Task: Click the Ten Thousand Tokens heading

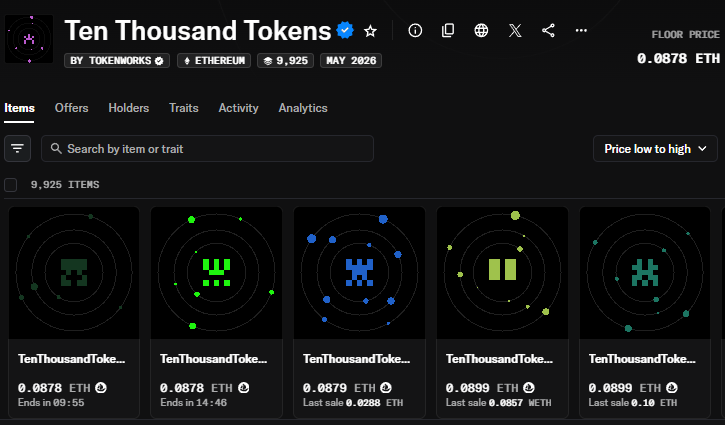Action: click(198, 31)
